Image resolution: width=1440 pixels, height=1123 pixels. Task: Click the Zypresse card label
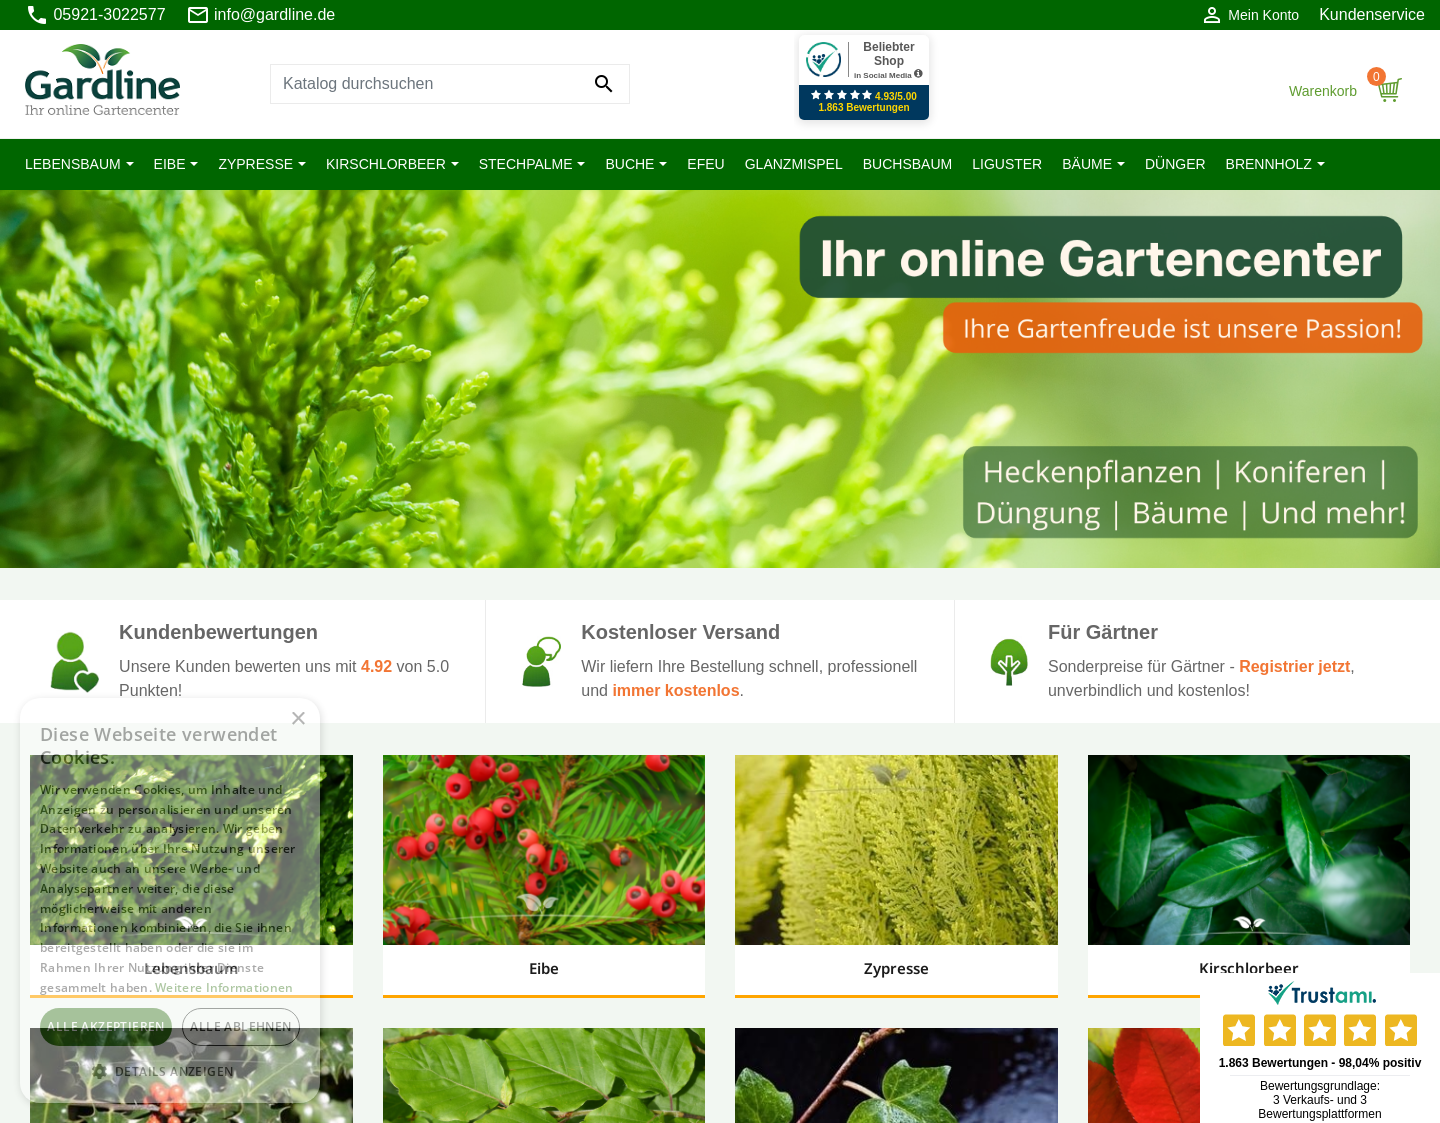pyautogui.click(x=896, y=968)
